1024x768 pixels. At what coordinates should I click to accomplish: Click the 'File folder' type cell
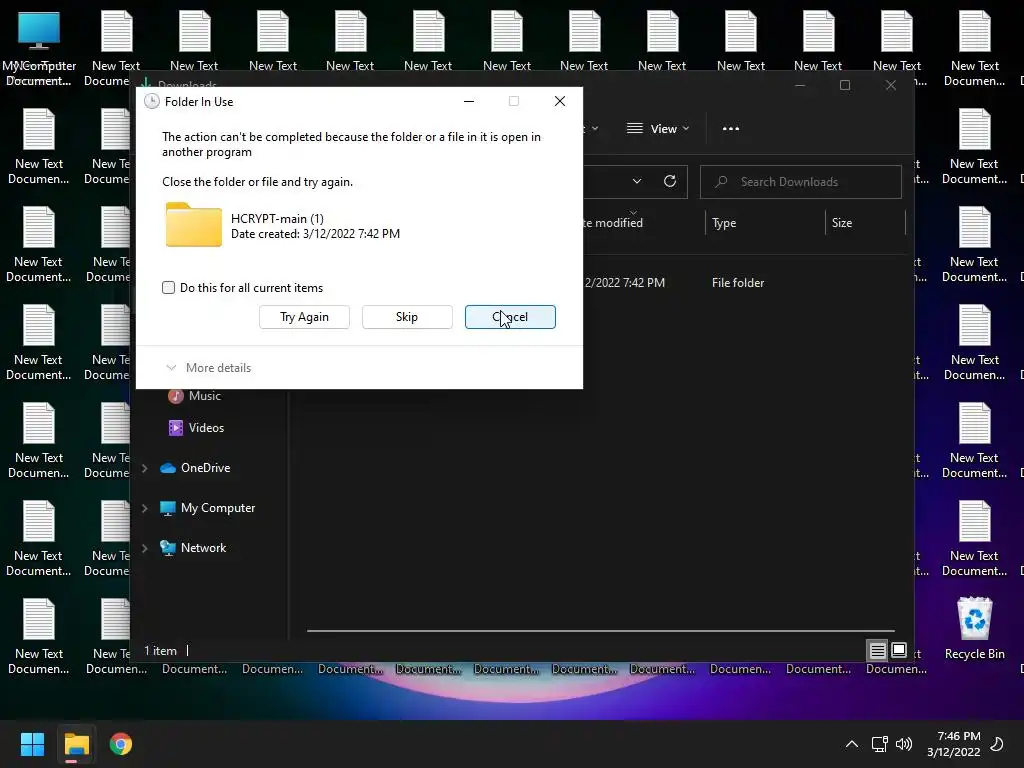(738, 283)
